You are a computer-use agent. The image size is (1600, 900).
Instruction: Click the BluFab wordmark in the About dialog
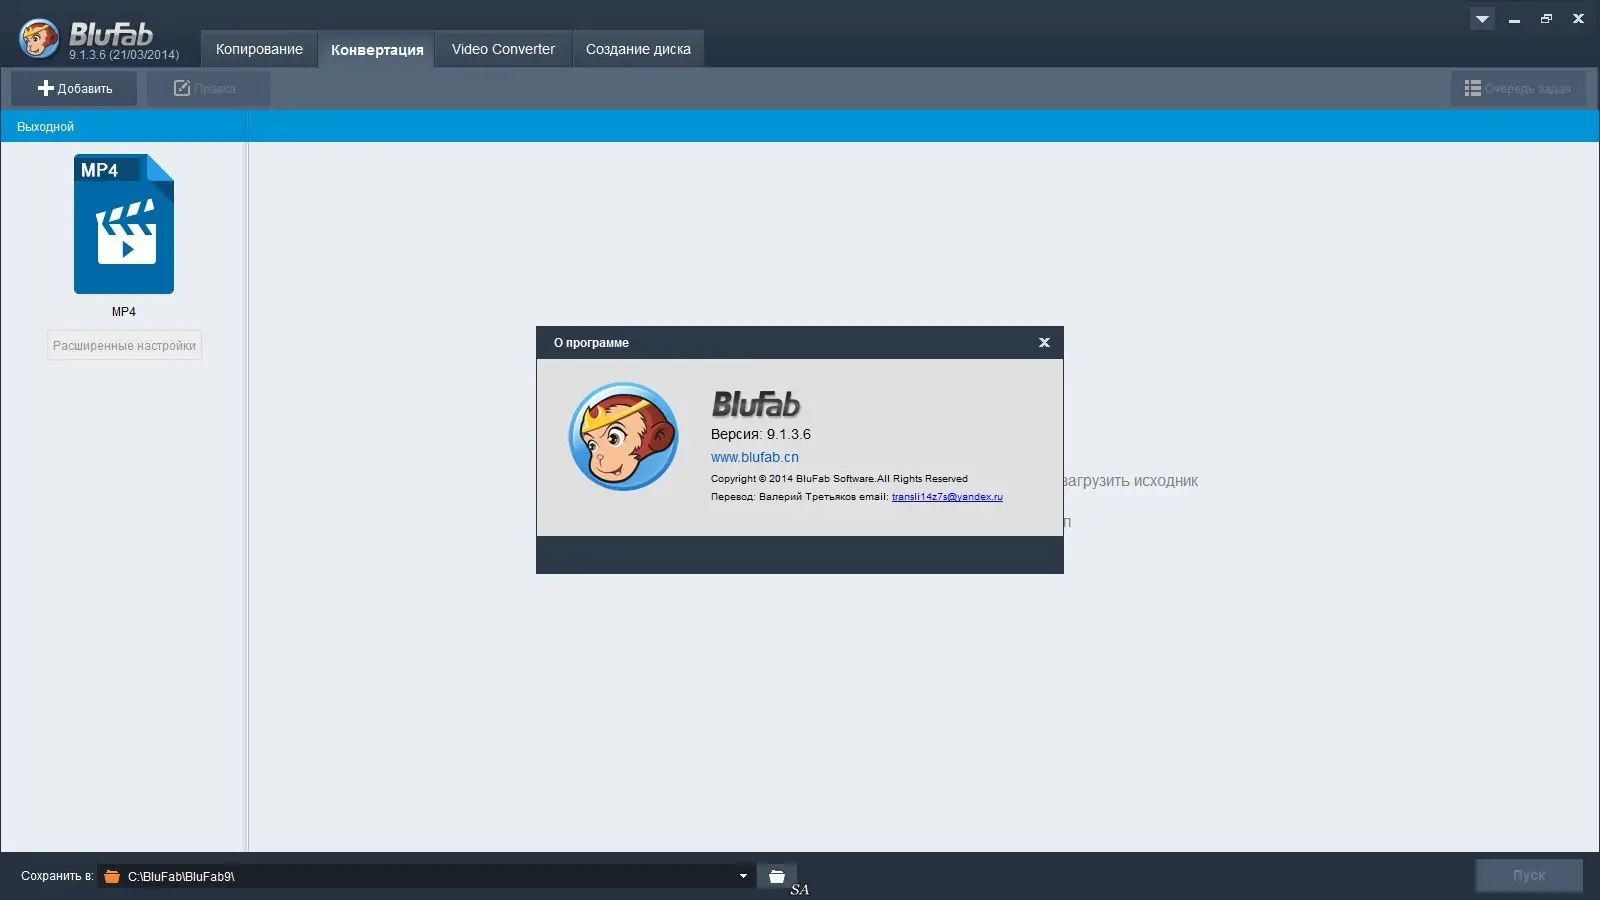pos(756,404)
